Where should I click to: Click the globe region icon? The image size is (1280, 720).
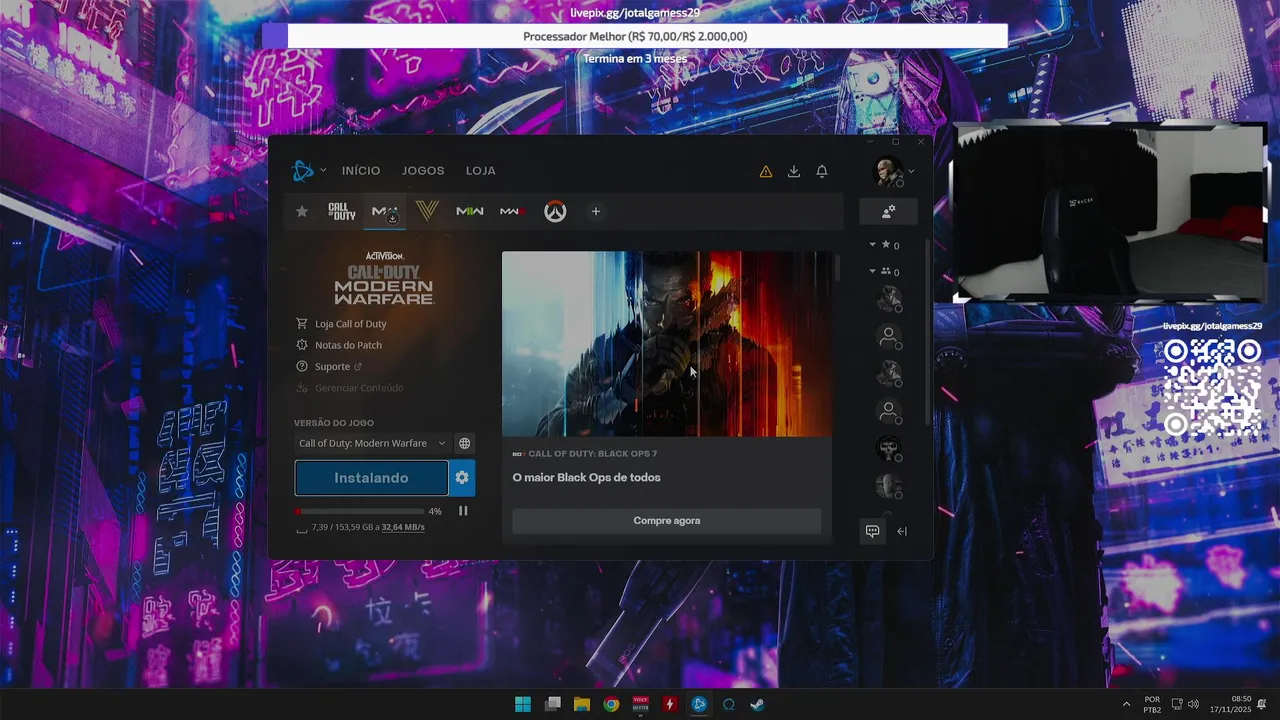point(465,443)
